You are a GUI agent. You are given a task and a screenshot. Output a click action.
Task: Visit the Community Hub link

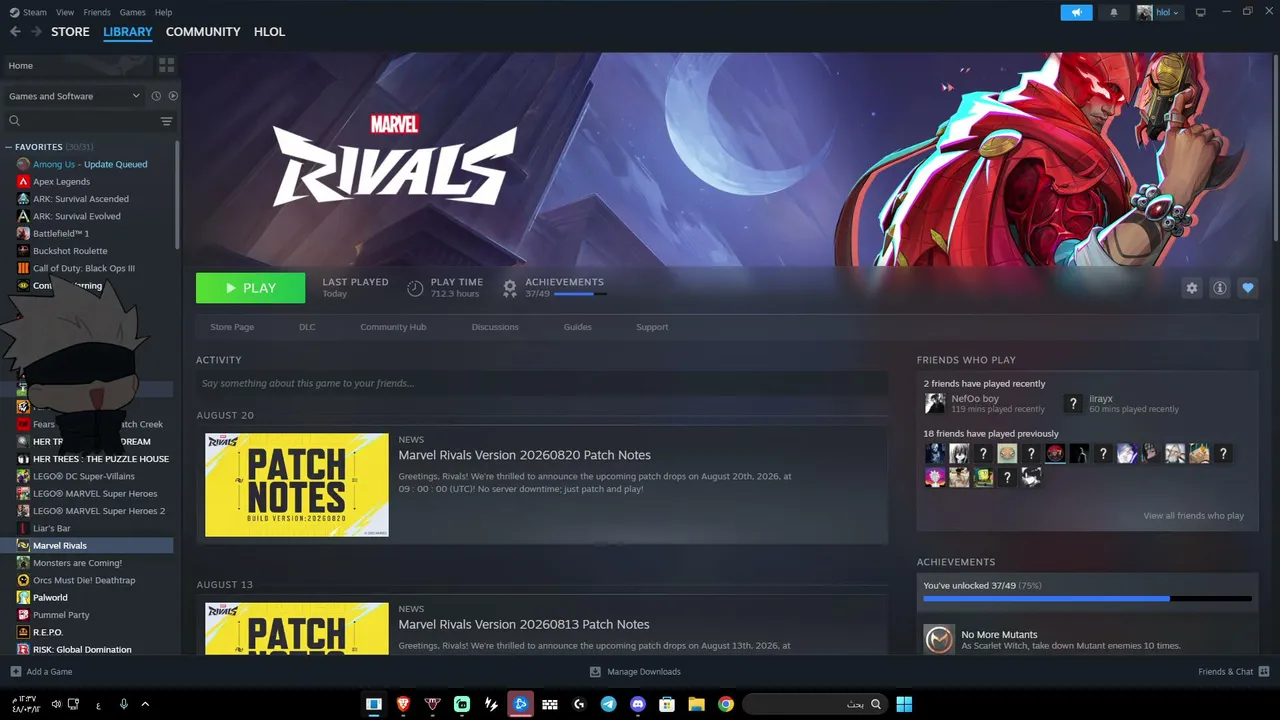(393, 327)
